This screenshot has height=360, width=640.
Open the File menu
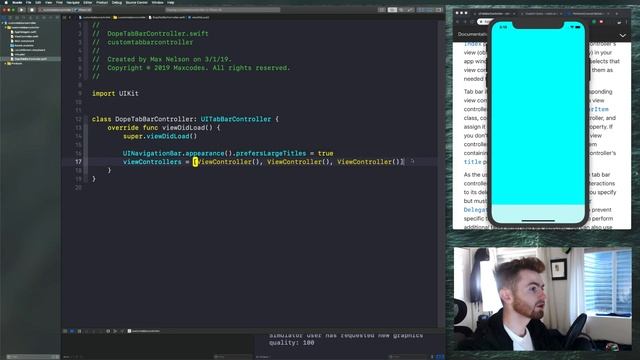tap(29, 2)
